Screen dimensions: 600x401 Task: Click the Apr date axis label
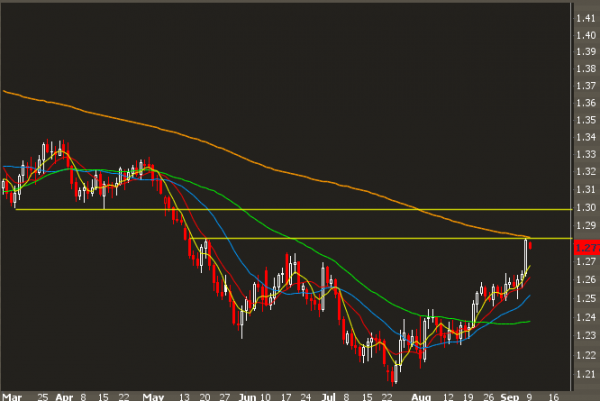pyautogui.click(x=66, y=394)
